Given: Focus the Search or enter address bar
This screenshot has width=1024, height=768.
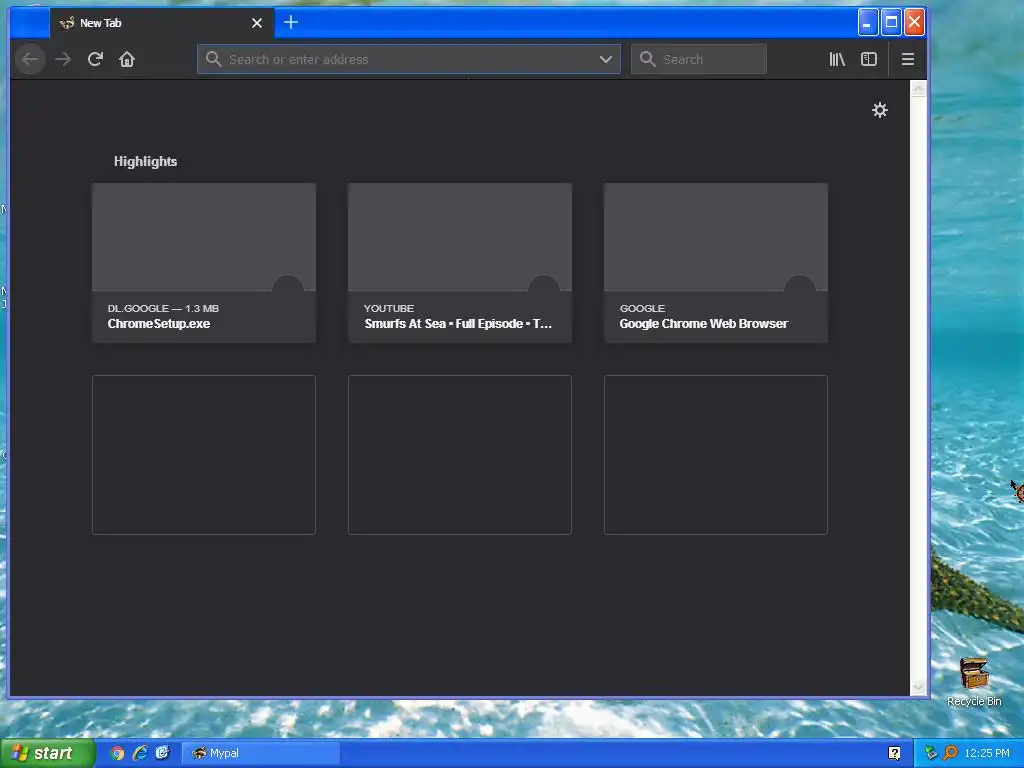Looking at the screenshot, I should pos(409,59).
